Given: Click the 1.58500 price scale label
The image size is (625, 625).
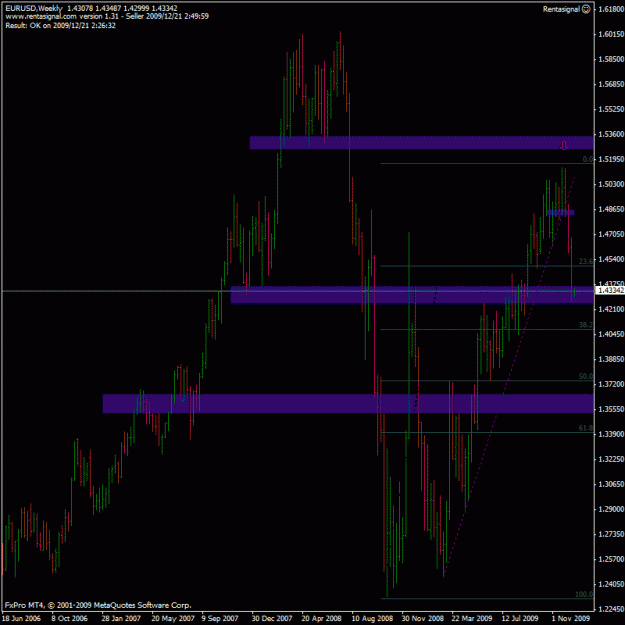Looking at the screenshot, I should 611,59.
